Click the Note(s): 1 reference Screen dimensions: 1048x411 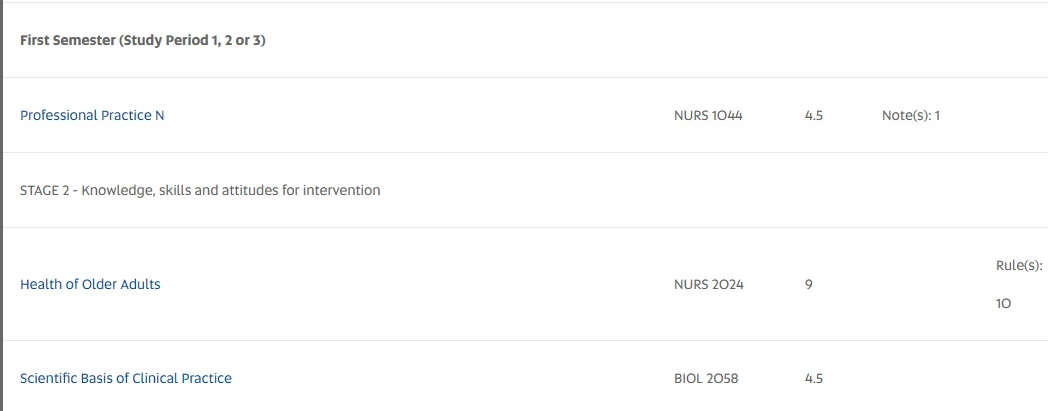(910, 115)
